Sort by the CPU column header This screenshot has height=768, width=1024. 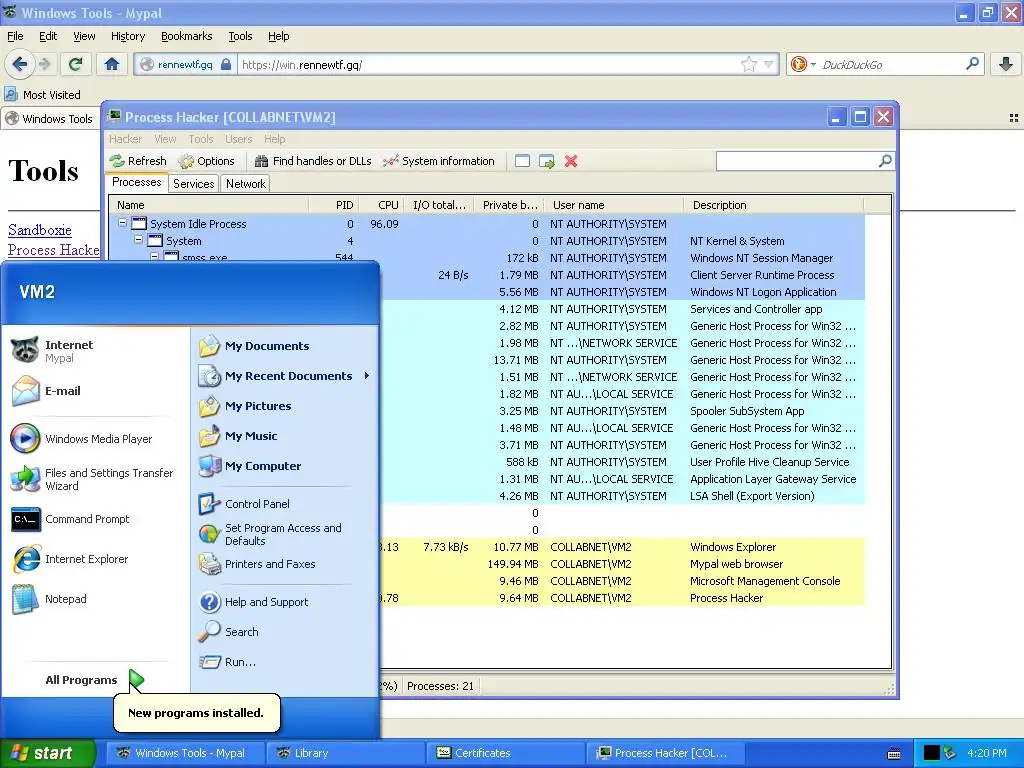click(x=381, y=205)
